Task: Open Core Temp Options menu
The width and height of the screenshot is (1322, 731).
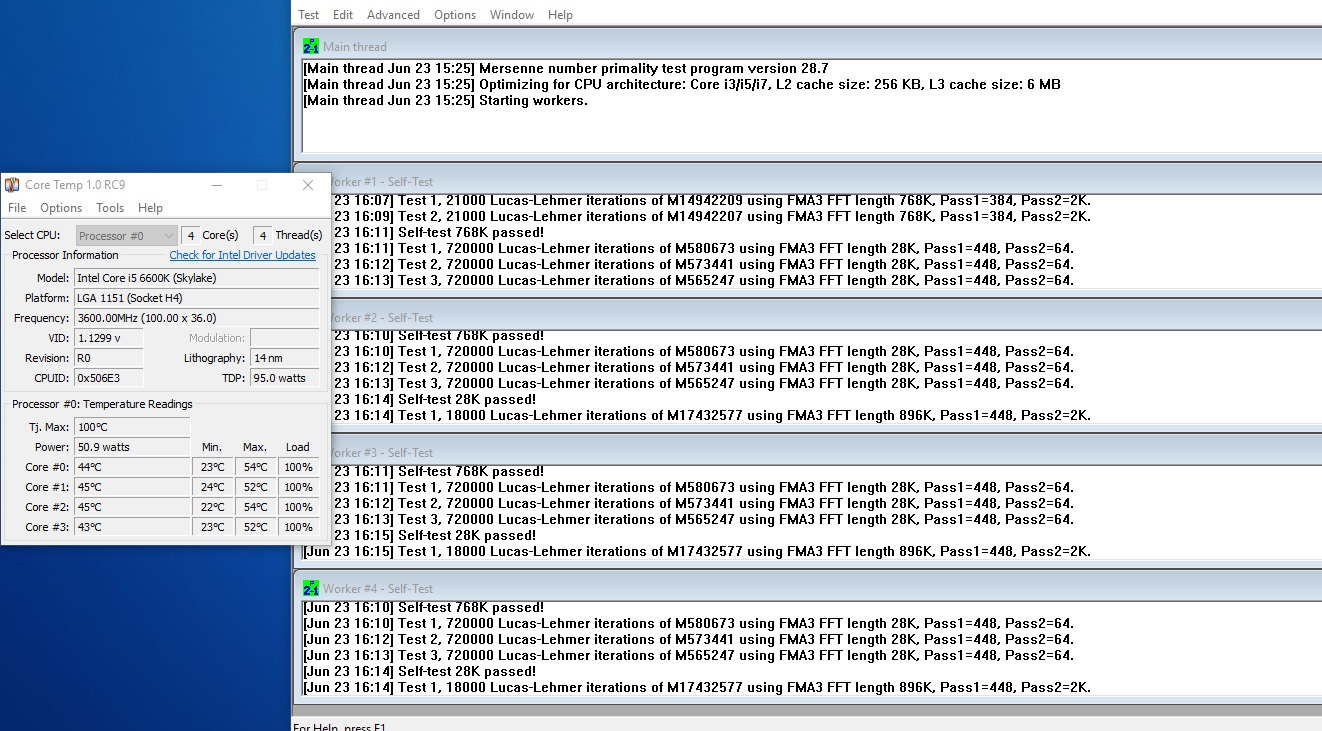Action: (61, 208)
